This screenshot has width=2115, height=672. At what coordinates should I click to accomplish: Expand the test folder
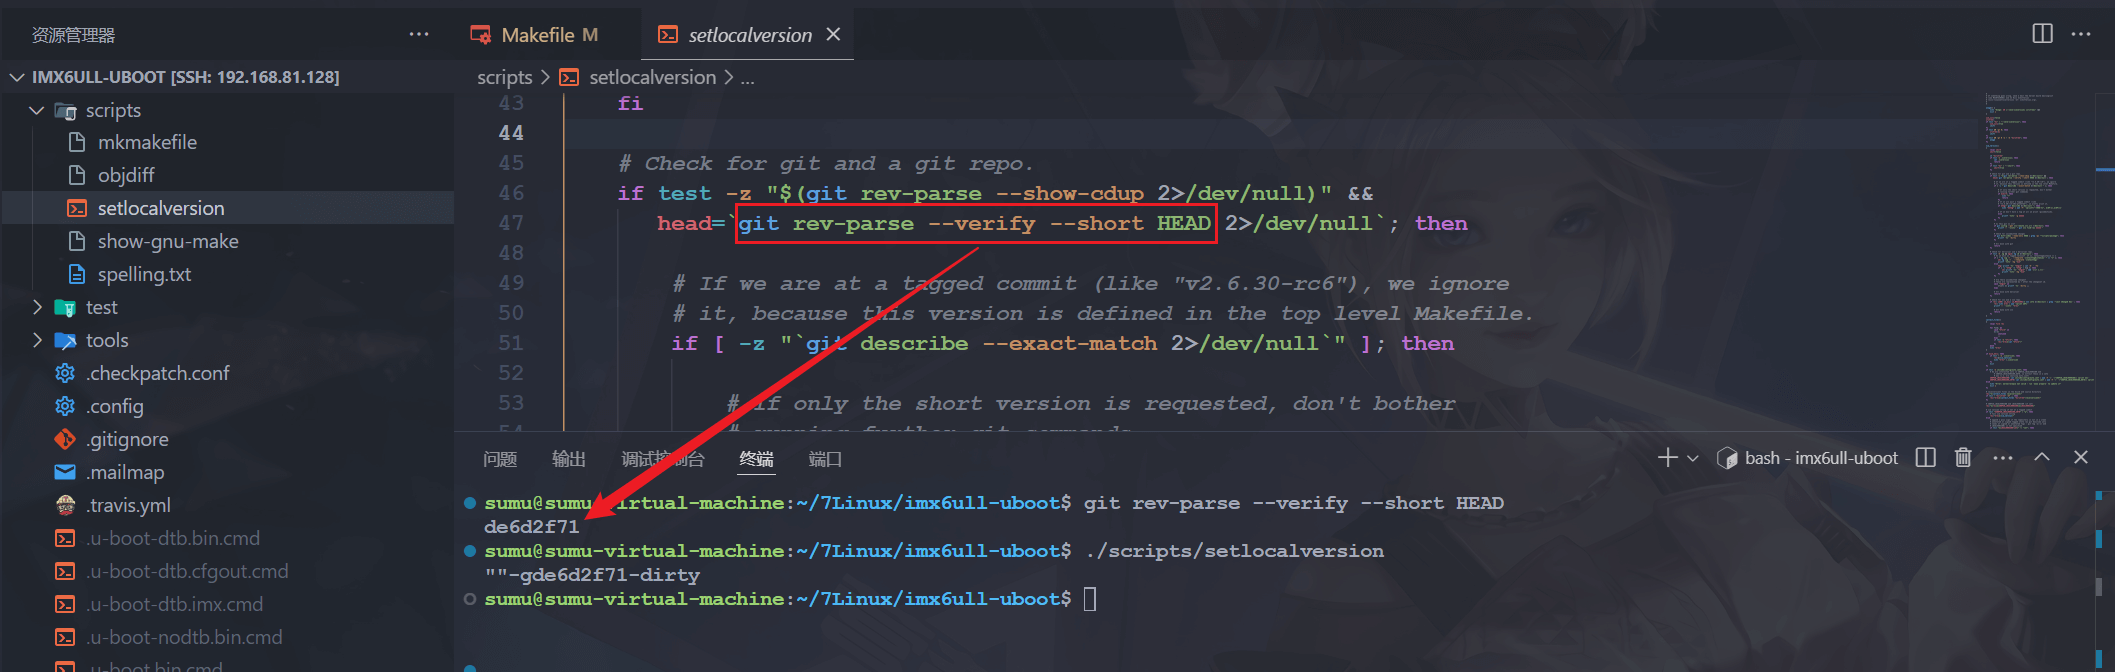point(37,307)
